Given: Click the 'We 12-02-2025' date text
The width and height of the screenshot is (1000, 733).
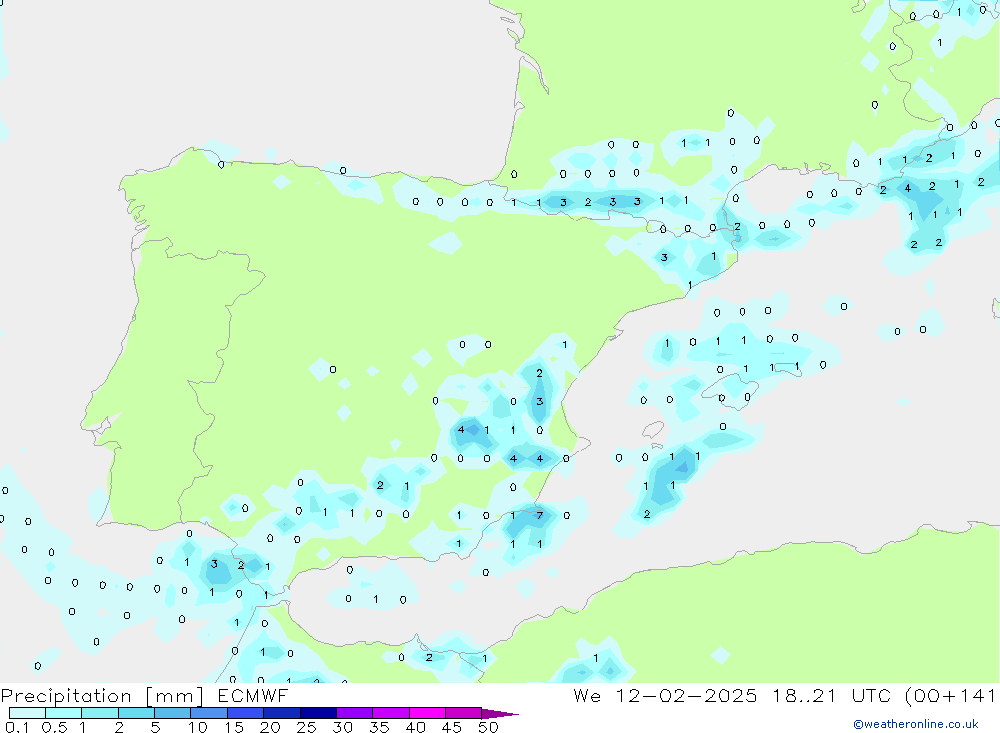Looking at the screenshot, I should pos(665,695).
